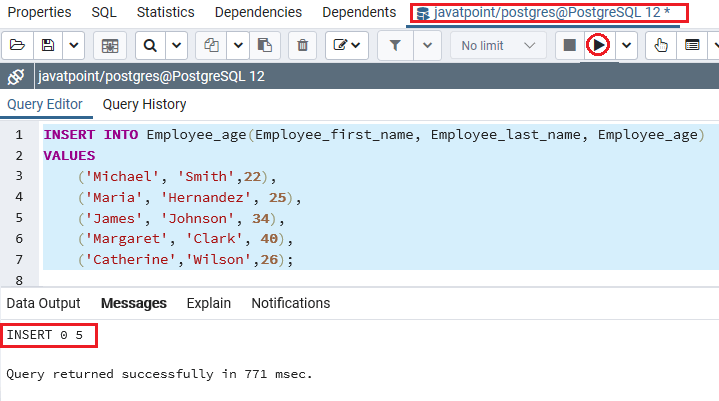The width and height of the screenshot is (719, 401).
Task: Click the save data changes grid icon
Action: coord(110,45)
